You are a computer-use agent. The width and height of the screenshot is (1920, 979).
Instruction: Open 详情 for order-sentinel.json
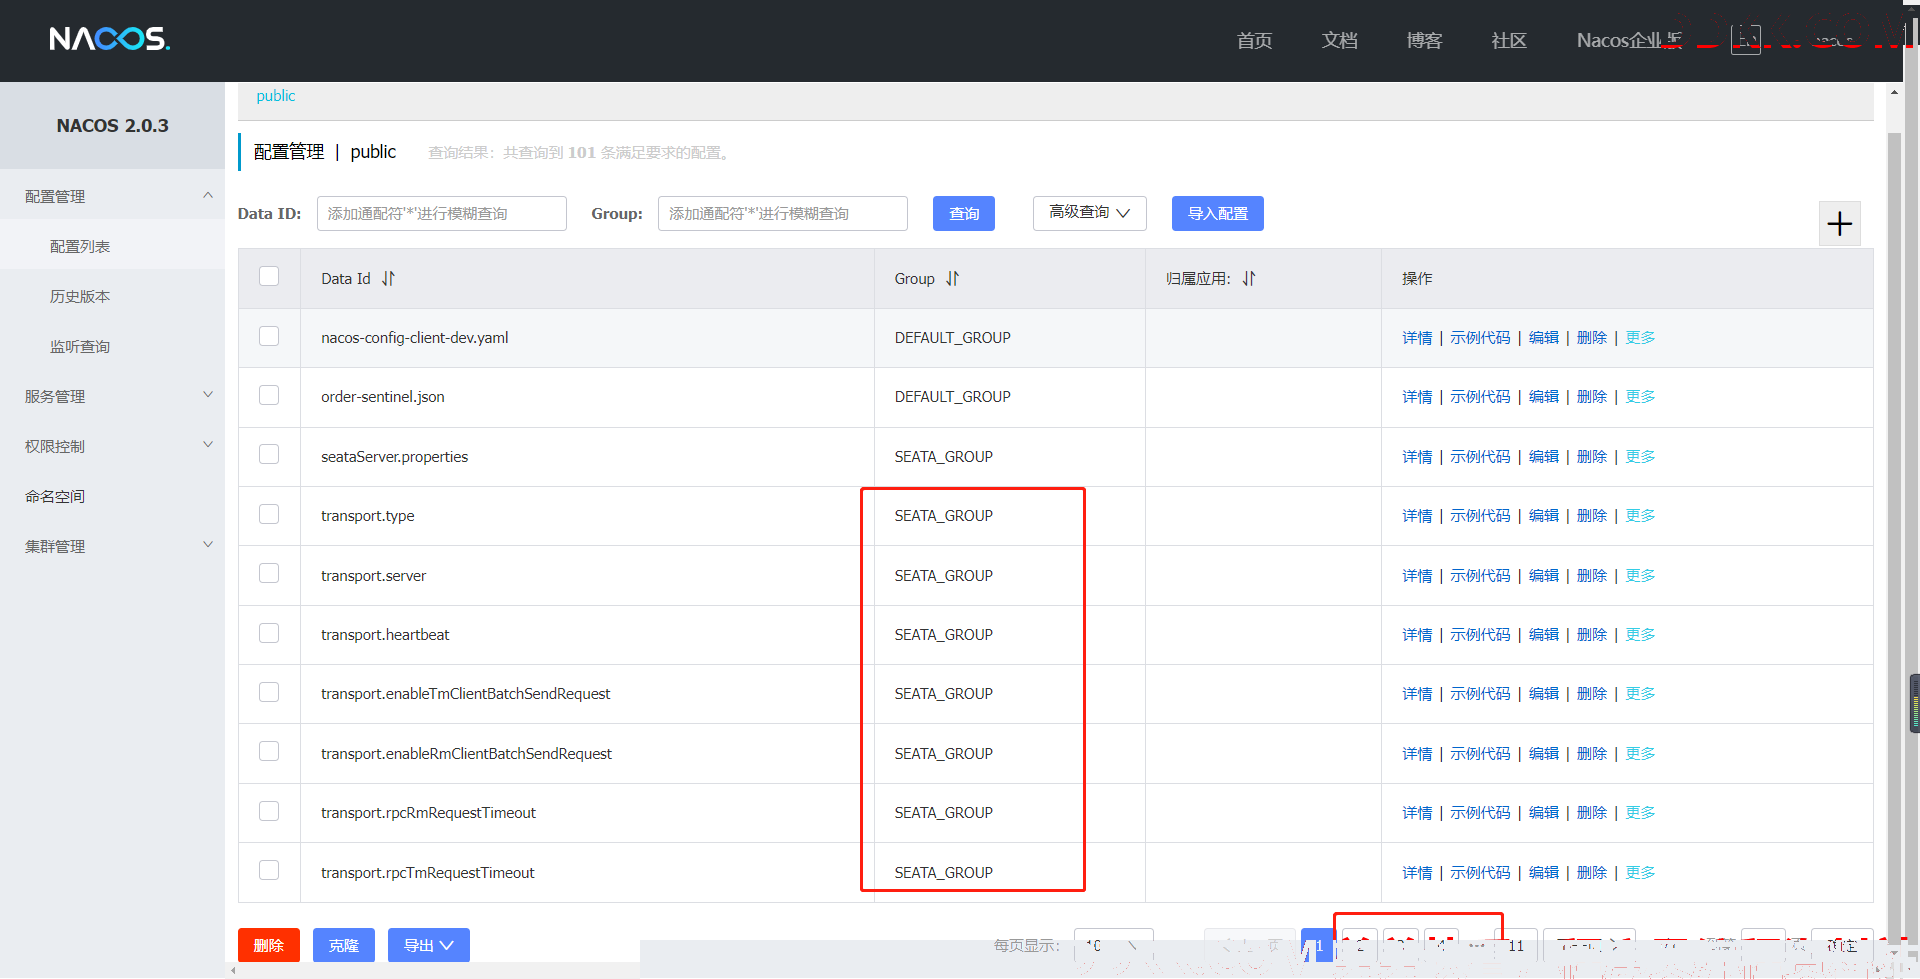coord(1416,397)
